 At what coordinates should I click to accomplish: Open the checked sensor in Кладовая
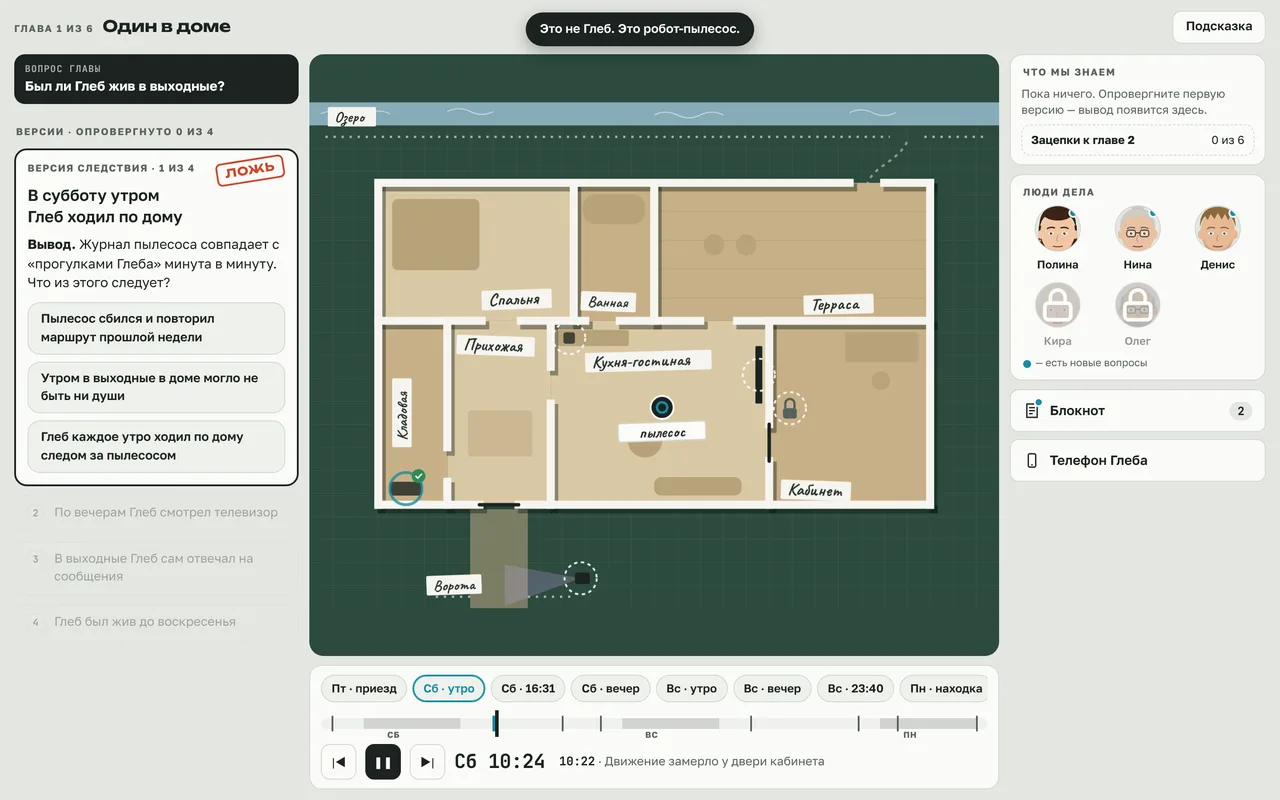point(406,487)
